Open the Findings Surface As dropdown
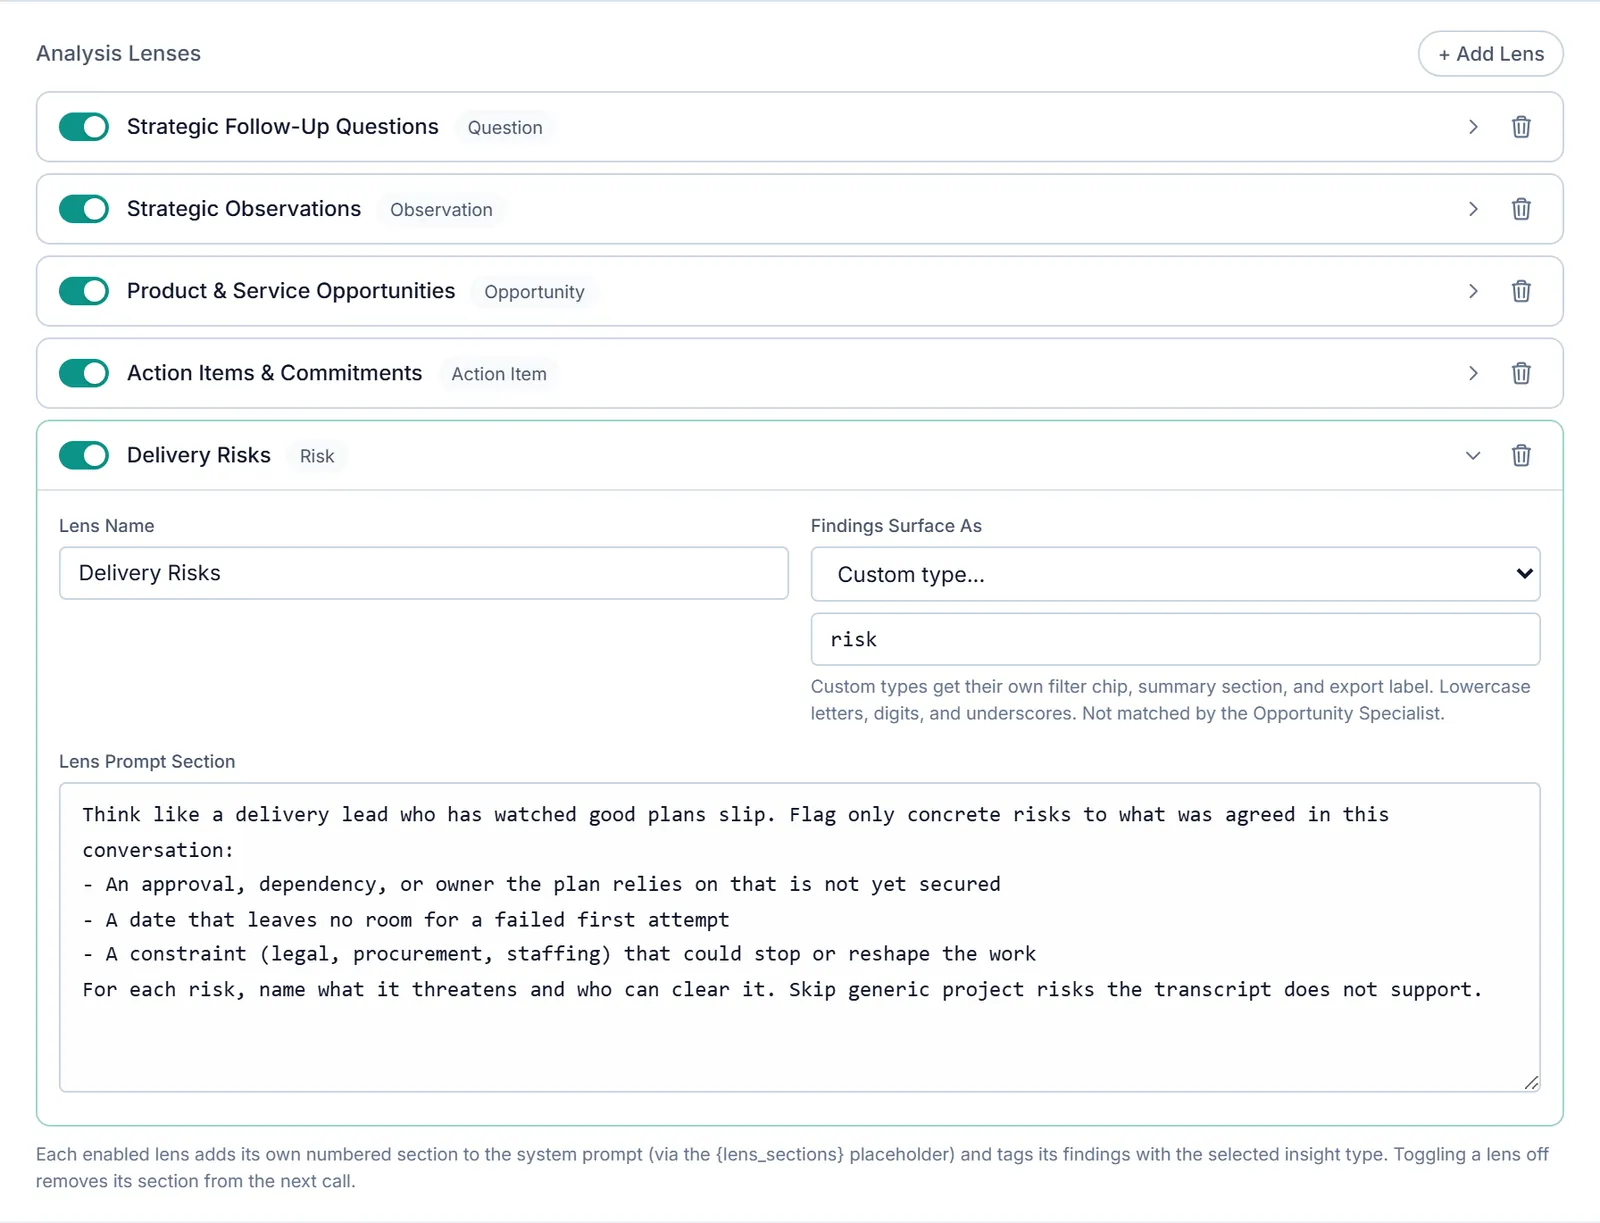The image size is (1600, 1223). pyautogui.click(x=1175, y=574)
